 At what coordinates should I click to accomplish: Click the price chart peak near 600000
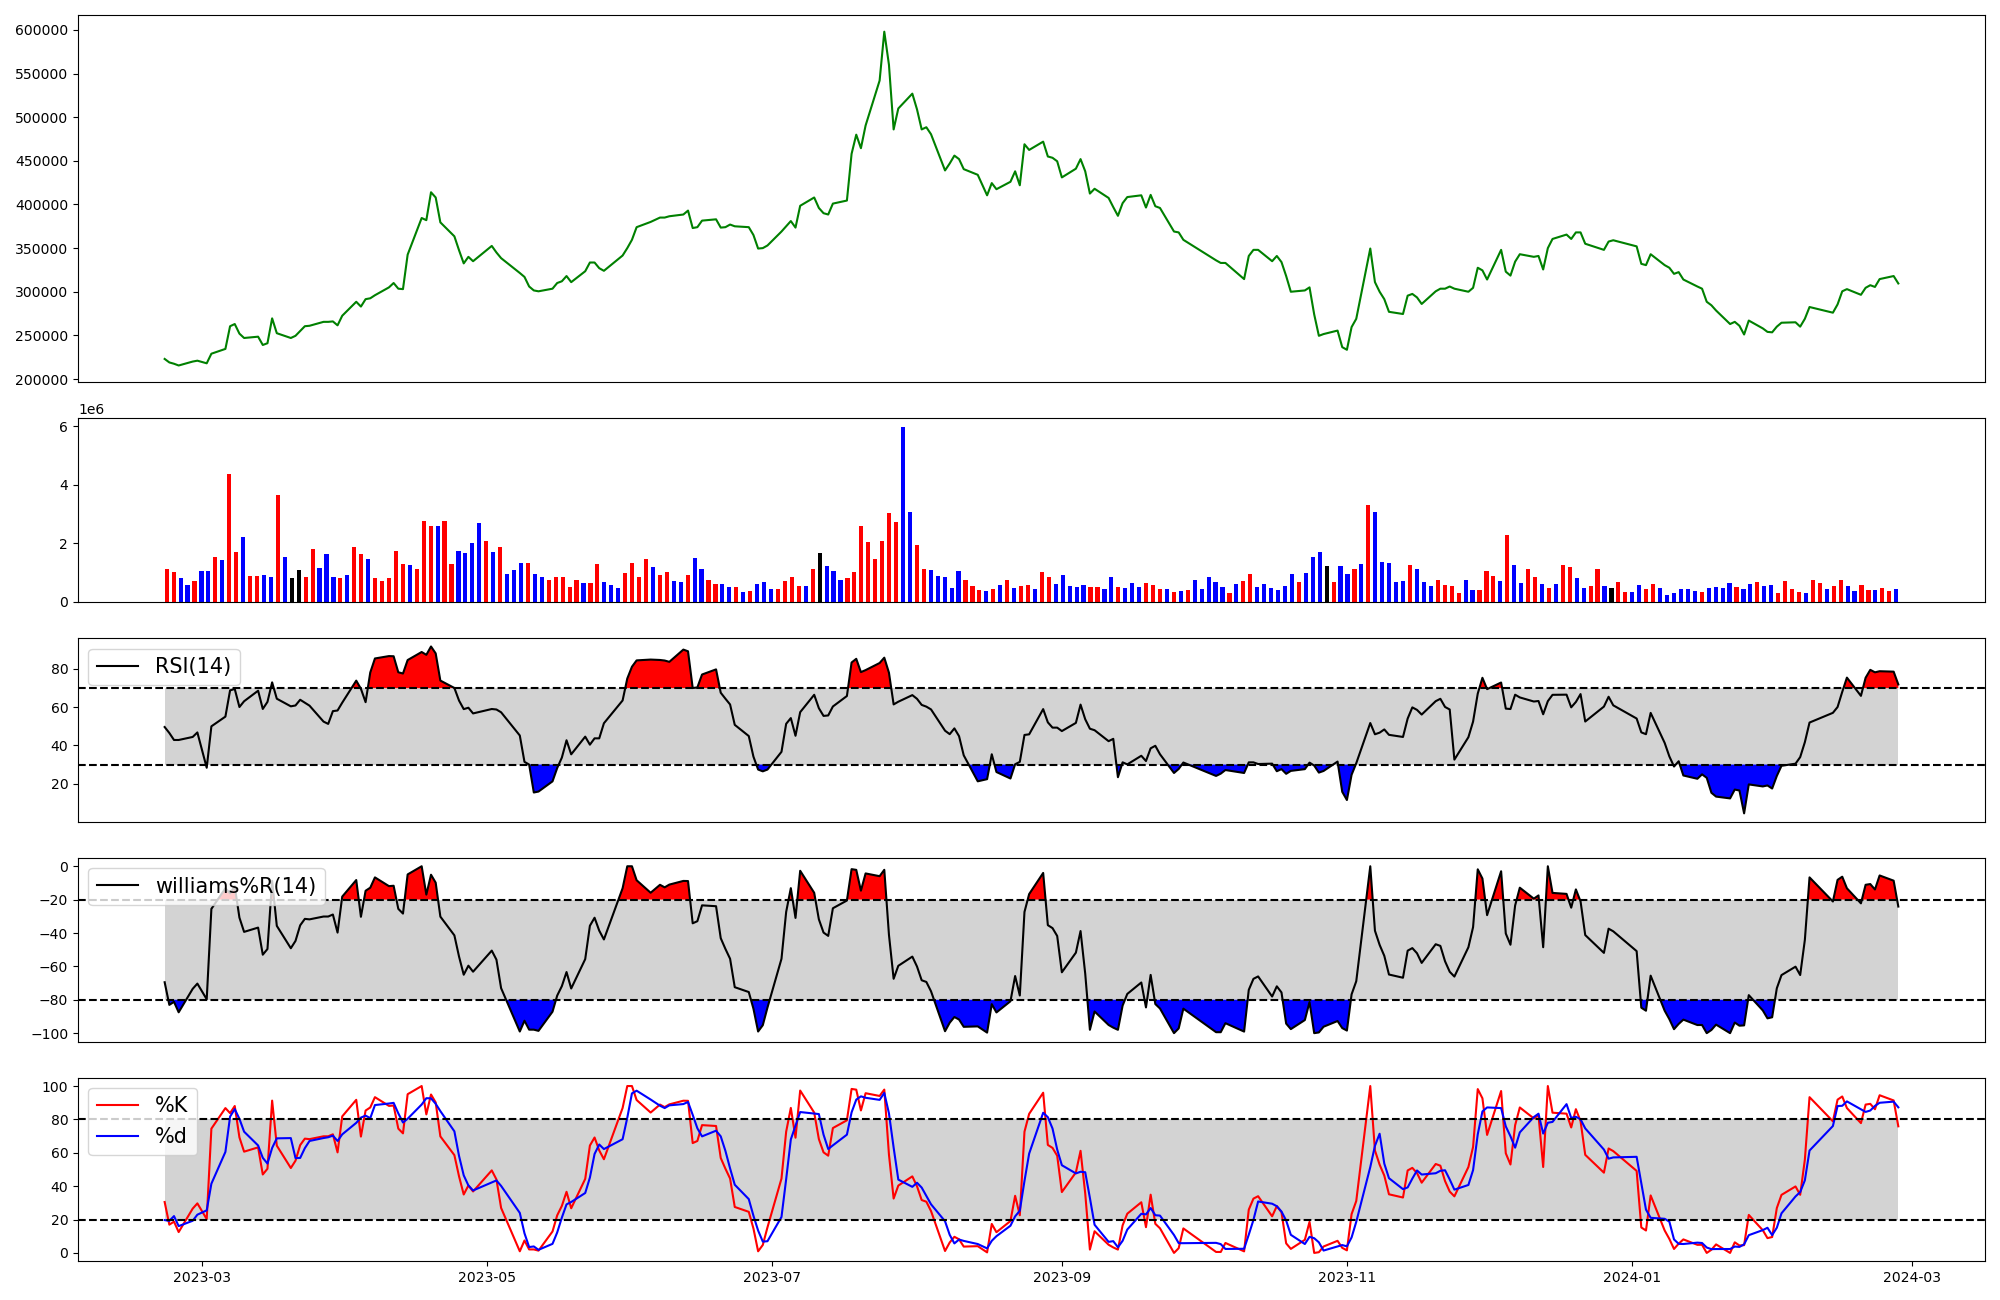click(884, 33)
